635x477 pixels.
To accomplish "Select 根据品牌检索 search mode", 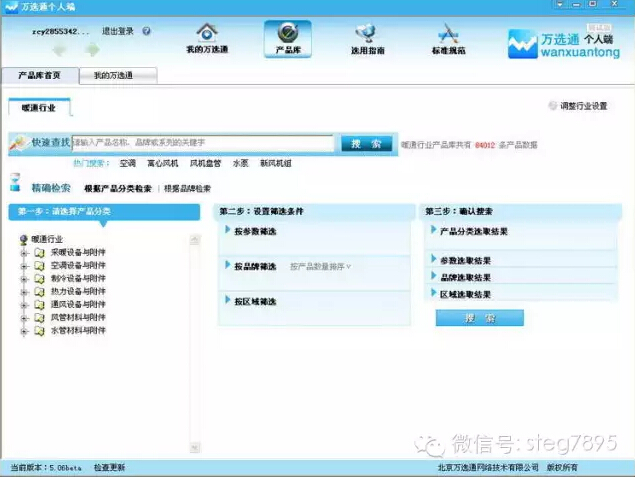I will [188, 188].
